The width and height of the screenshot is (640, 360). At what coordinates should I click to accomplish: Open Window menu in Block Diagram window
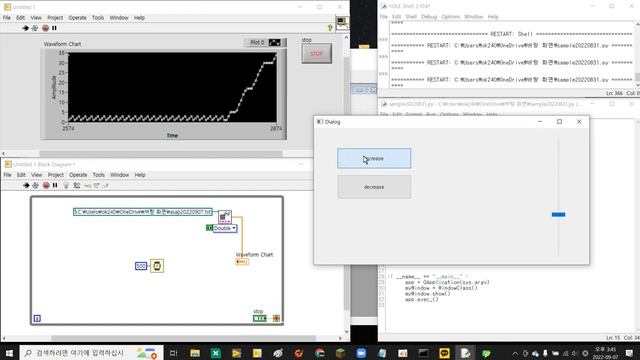[x=120, y=175]
